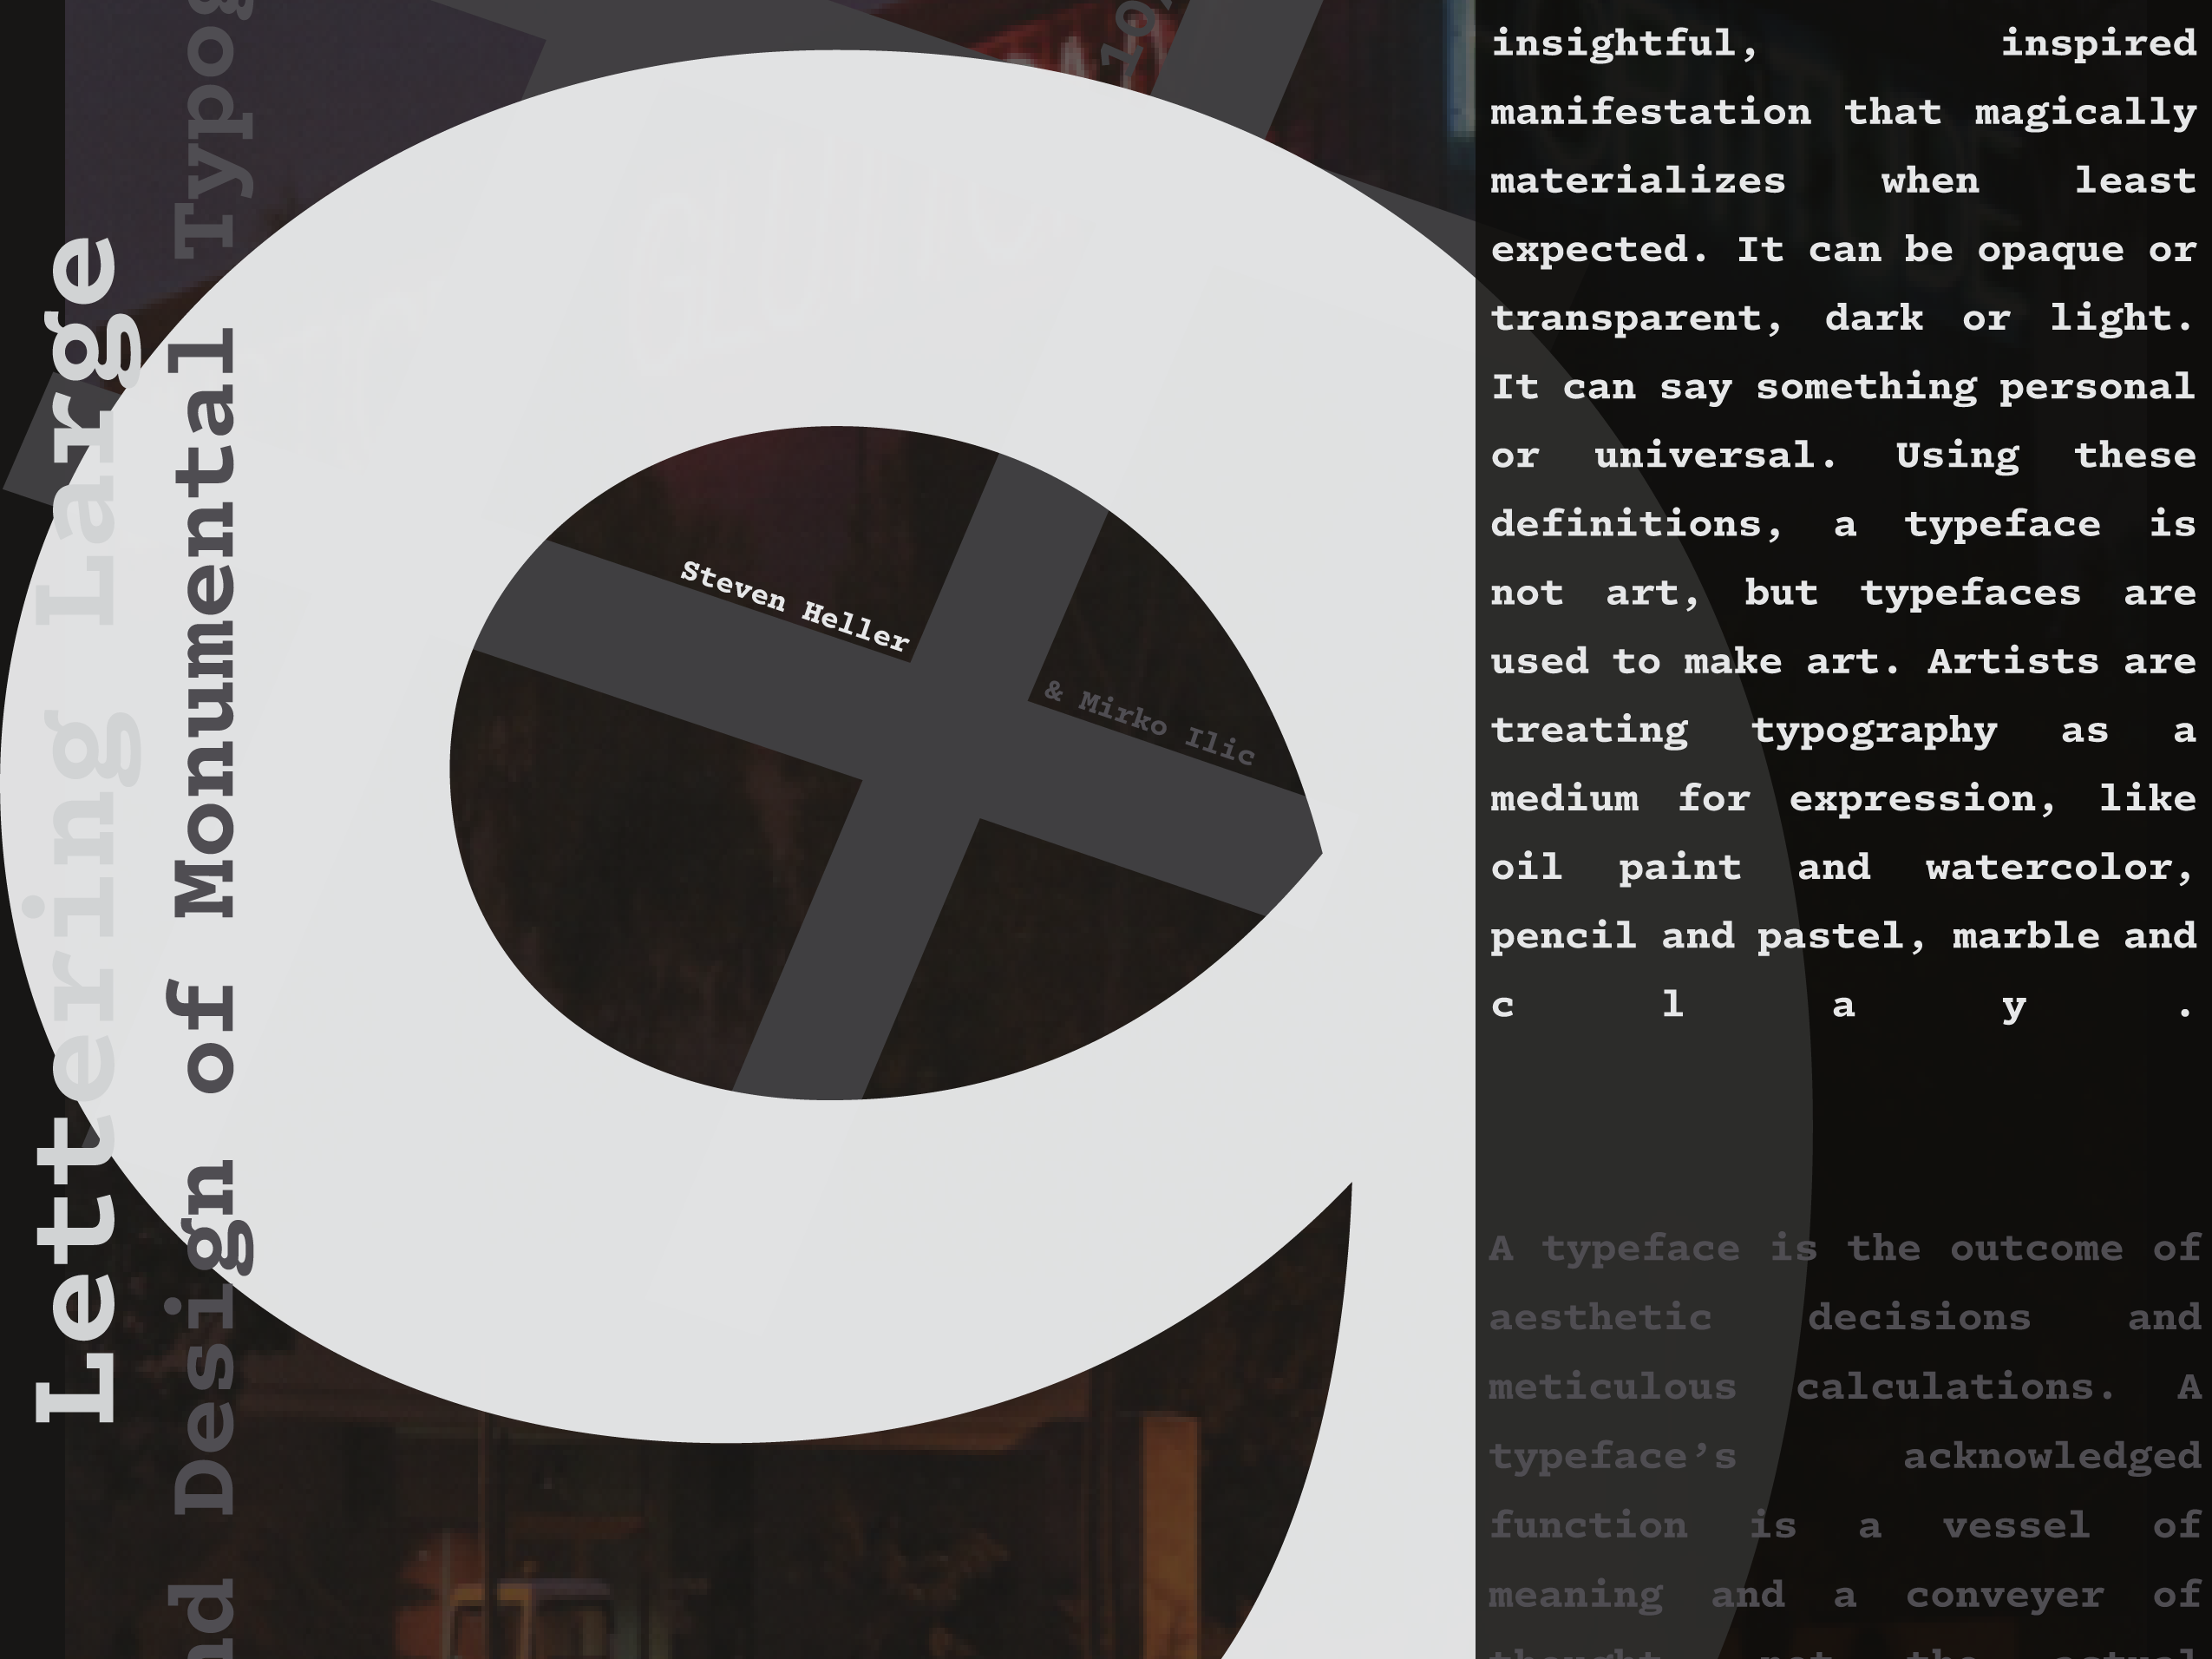The image size is (2212, 1659).
Task: Click the '& Mirko Ilic' author text
Action: pyautogui.click(x=1149, y=722)
